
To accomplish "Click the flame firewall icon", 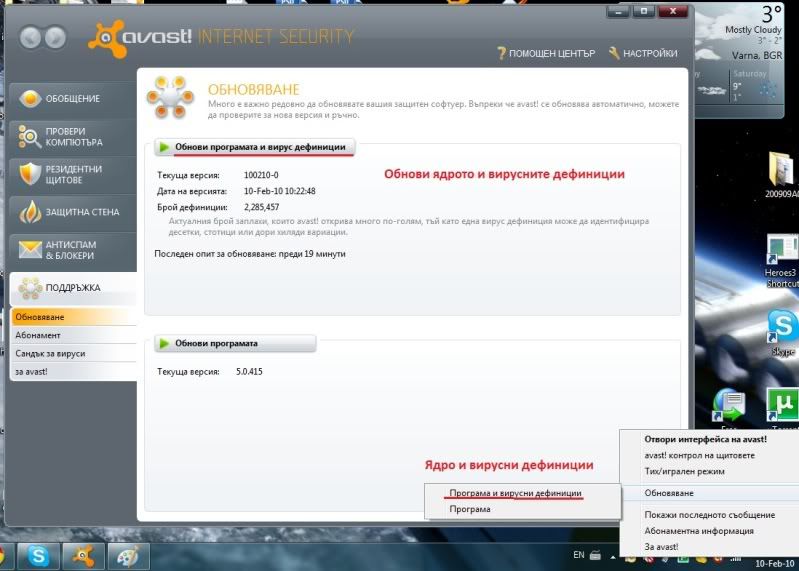I will [x=30, y=211].
